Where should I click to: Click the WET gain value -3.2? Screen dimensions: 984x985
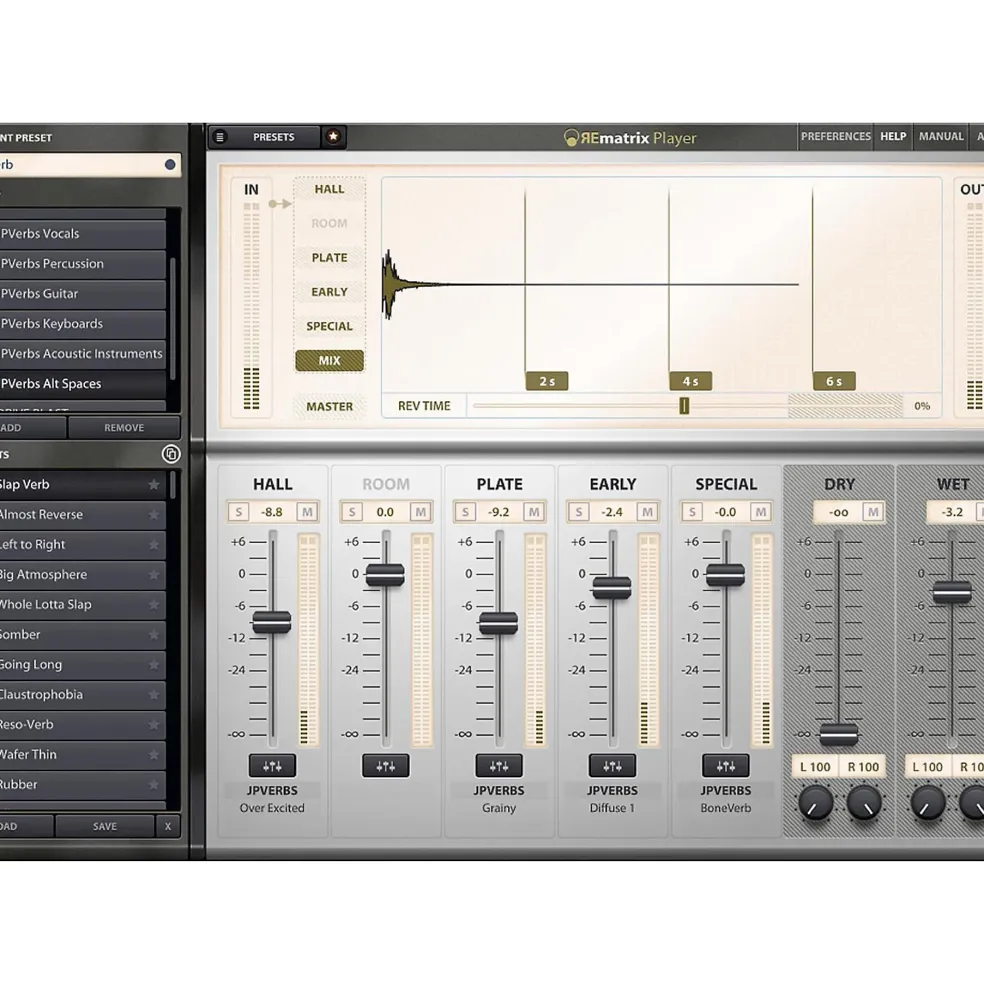(x=952, y=512)
